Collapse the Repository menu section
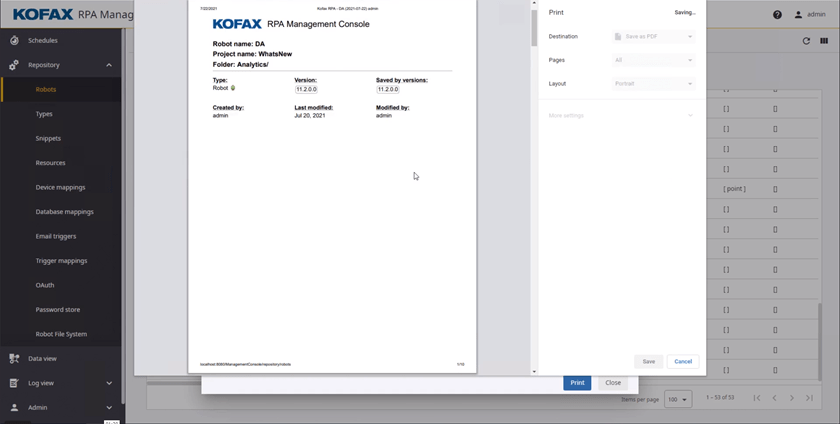The width and height of the screenshot is (840, 424). pos(109,65)
